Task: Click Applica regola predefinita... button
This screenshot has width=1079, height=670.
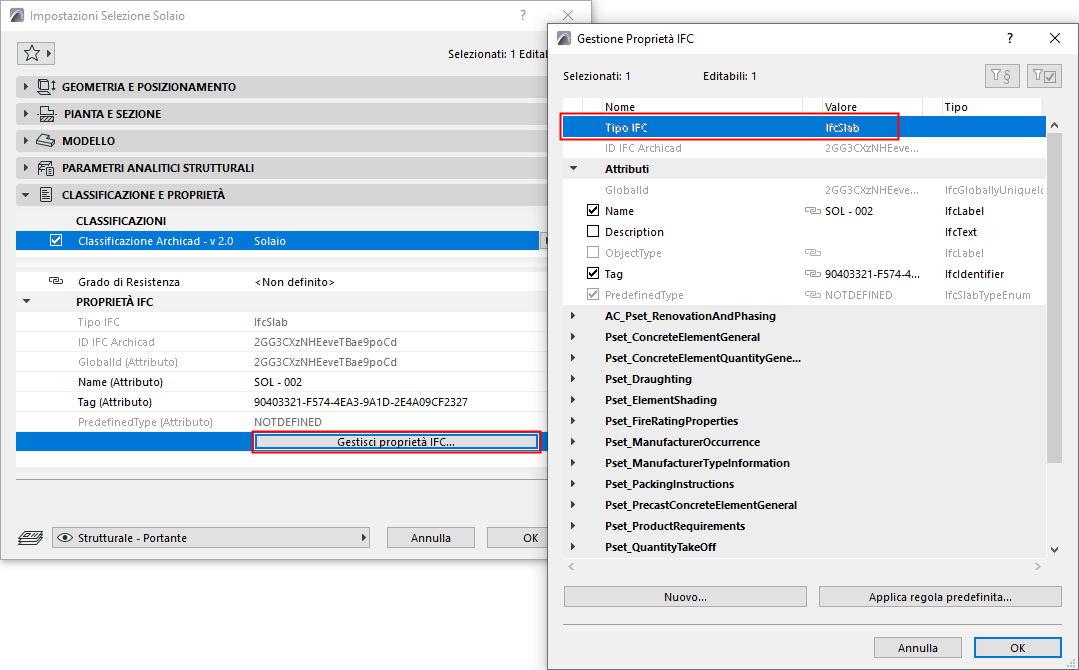Action: click(940, 597)
